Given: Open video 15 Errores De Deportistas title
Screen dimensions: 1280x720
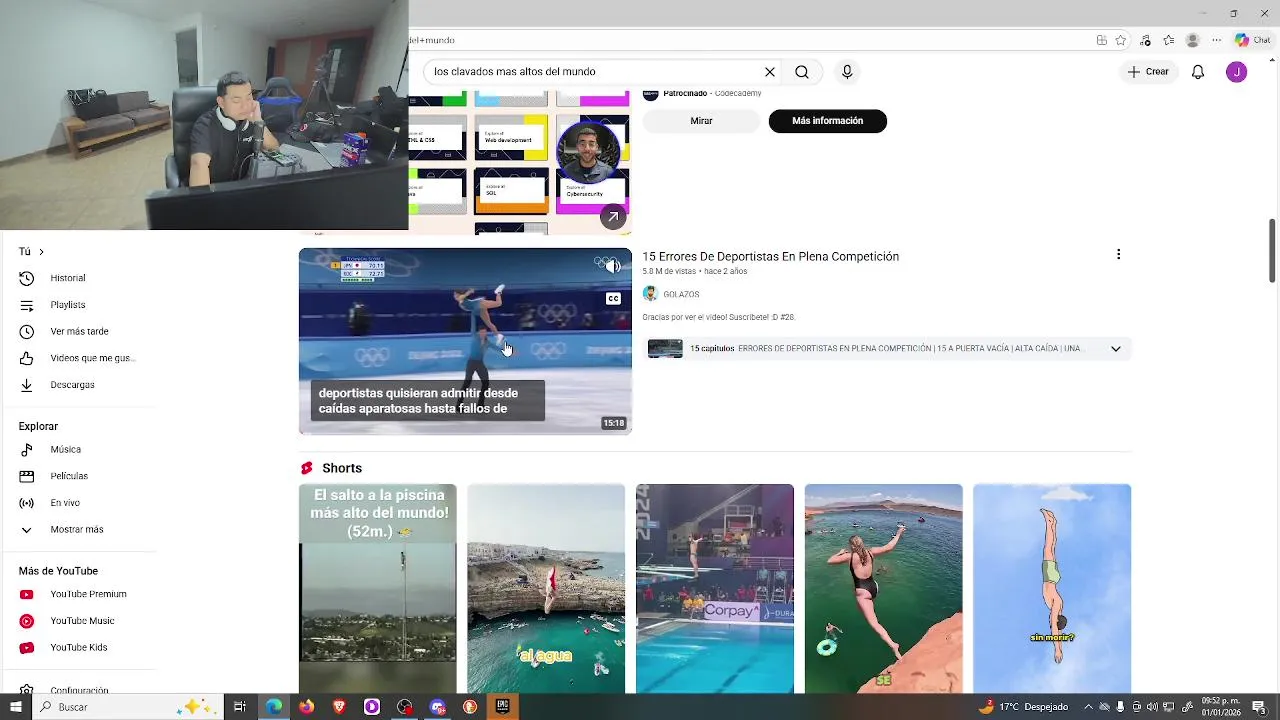Looking at the screenshot, I should (770, 257).
